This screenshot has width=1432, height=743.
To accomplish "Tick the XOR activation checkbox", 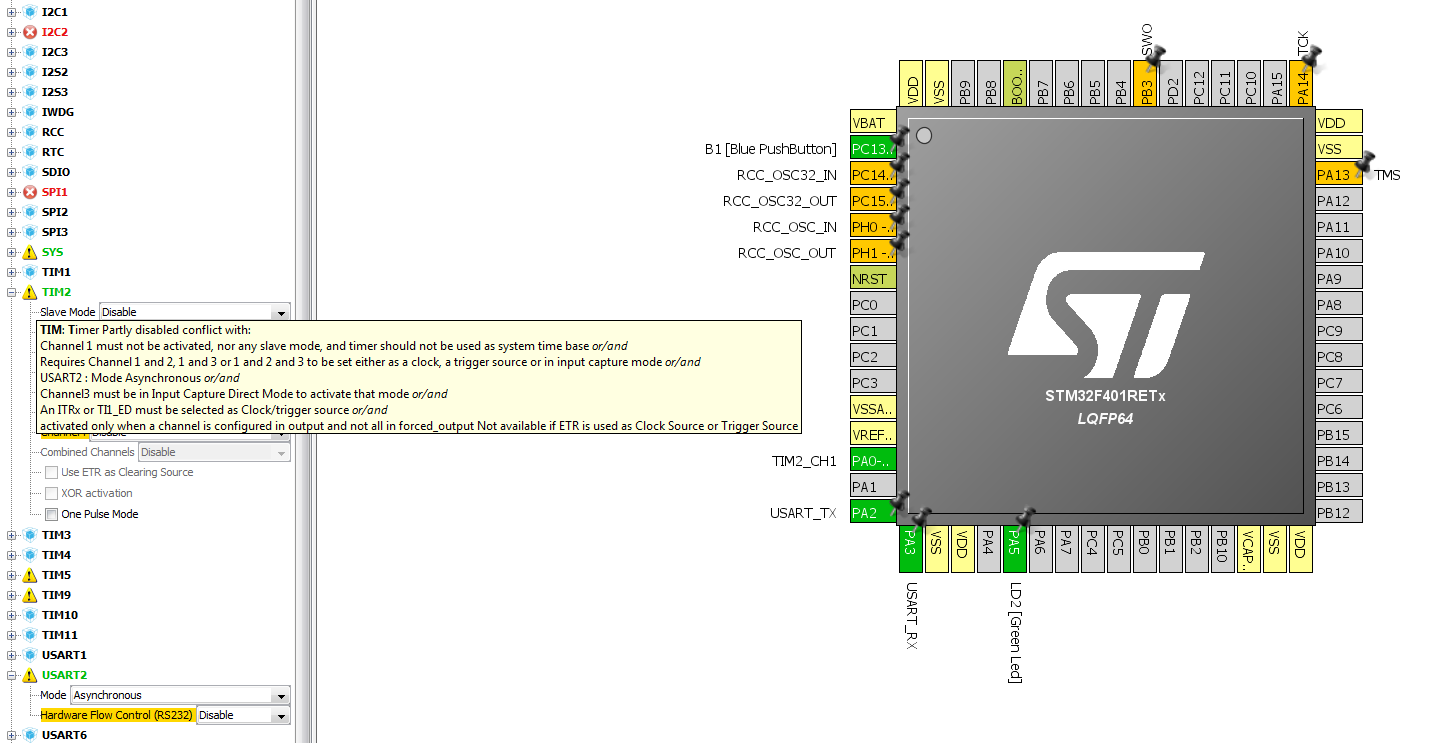I will (x=52, y=493).
